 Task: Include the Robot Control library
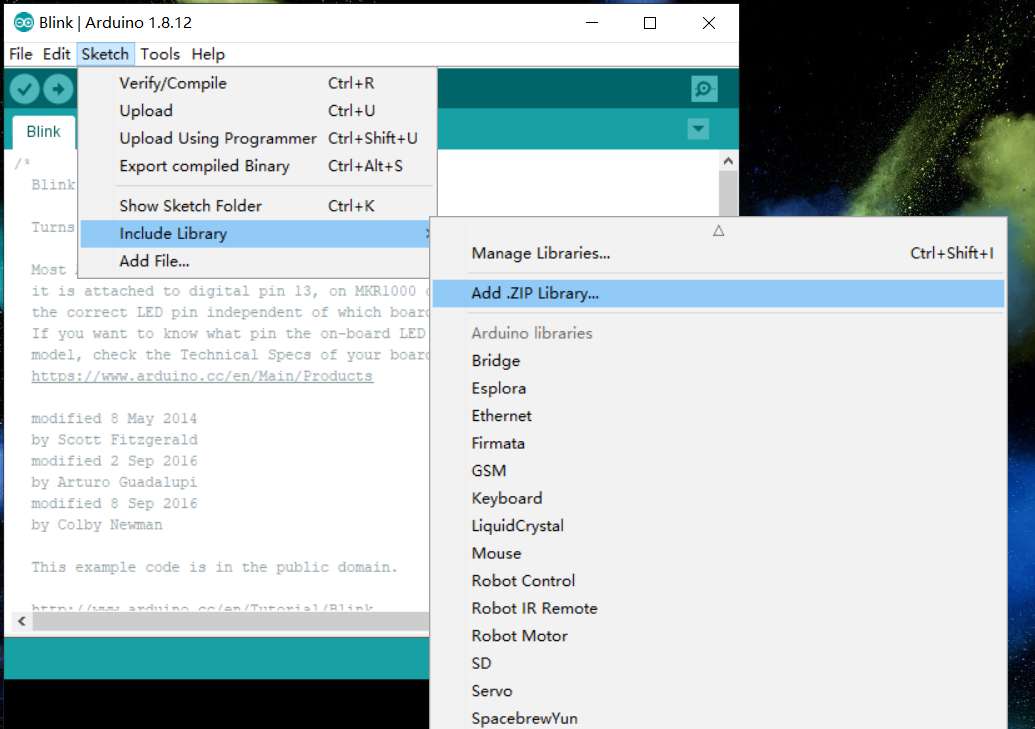pyautogui.click(x=718, y=581)
